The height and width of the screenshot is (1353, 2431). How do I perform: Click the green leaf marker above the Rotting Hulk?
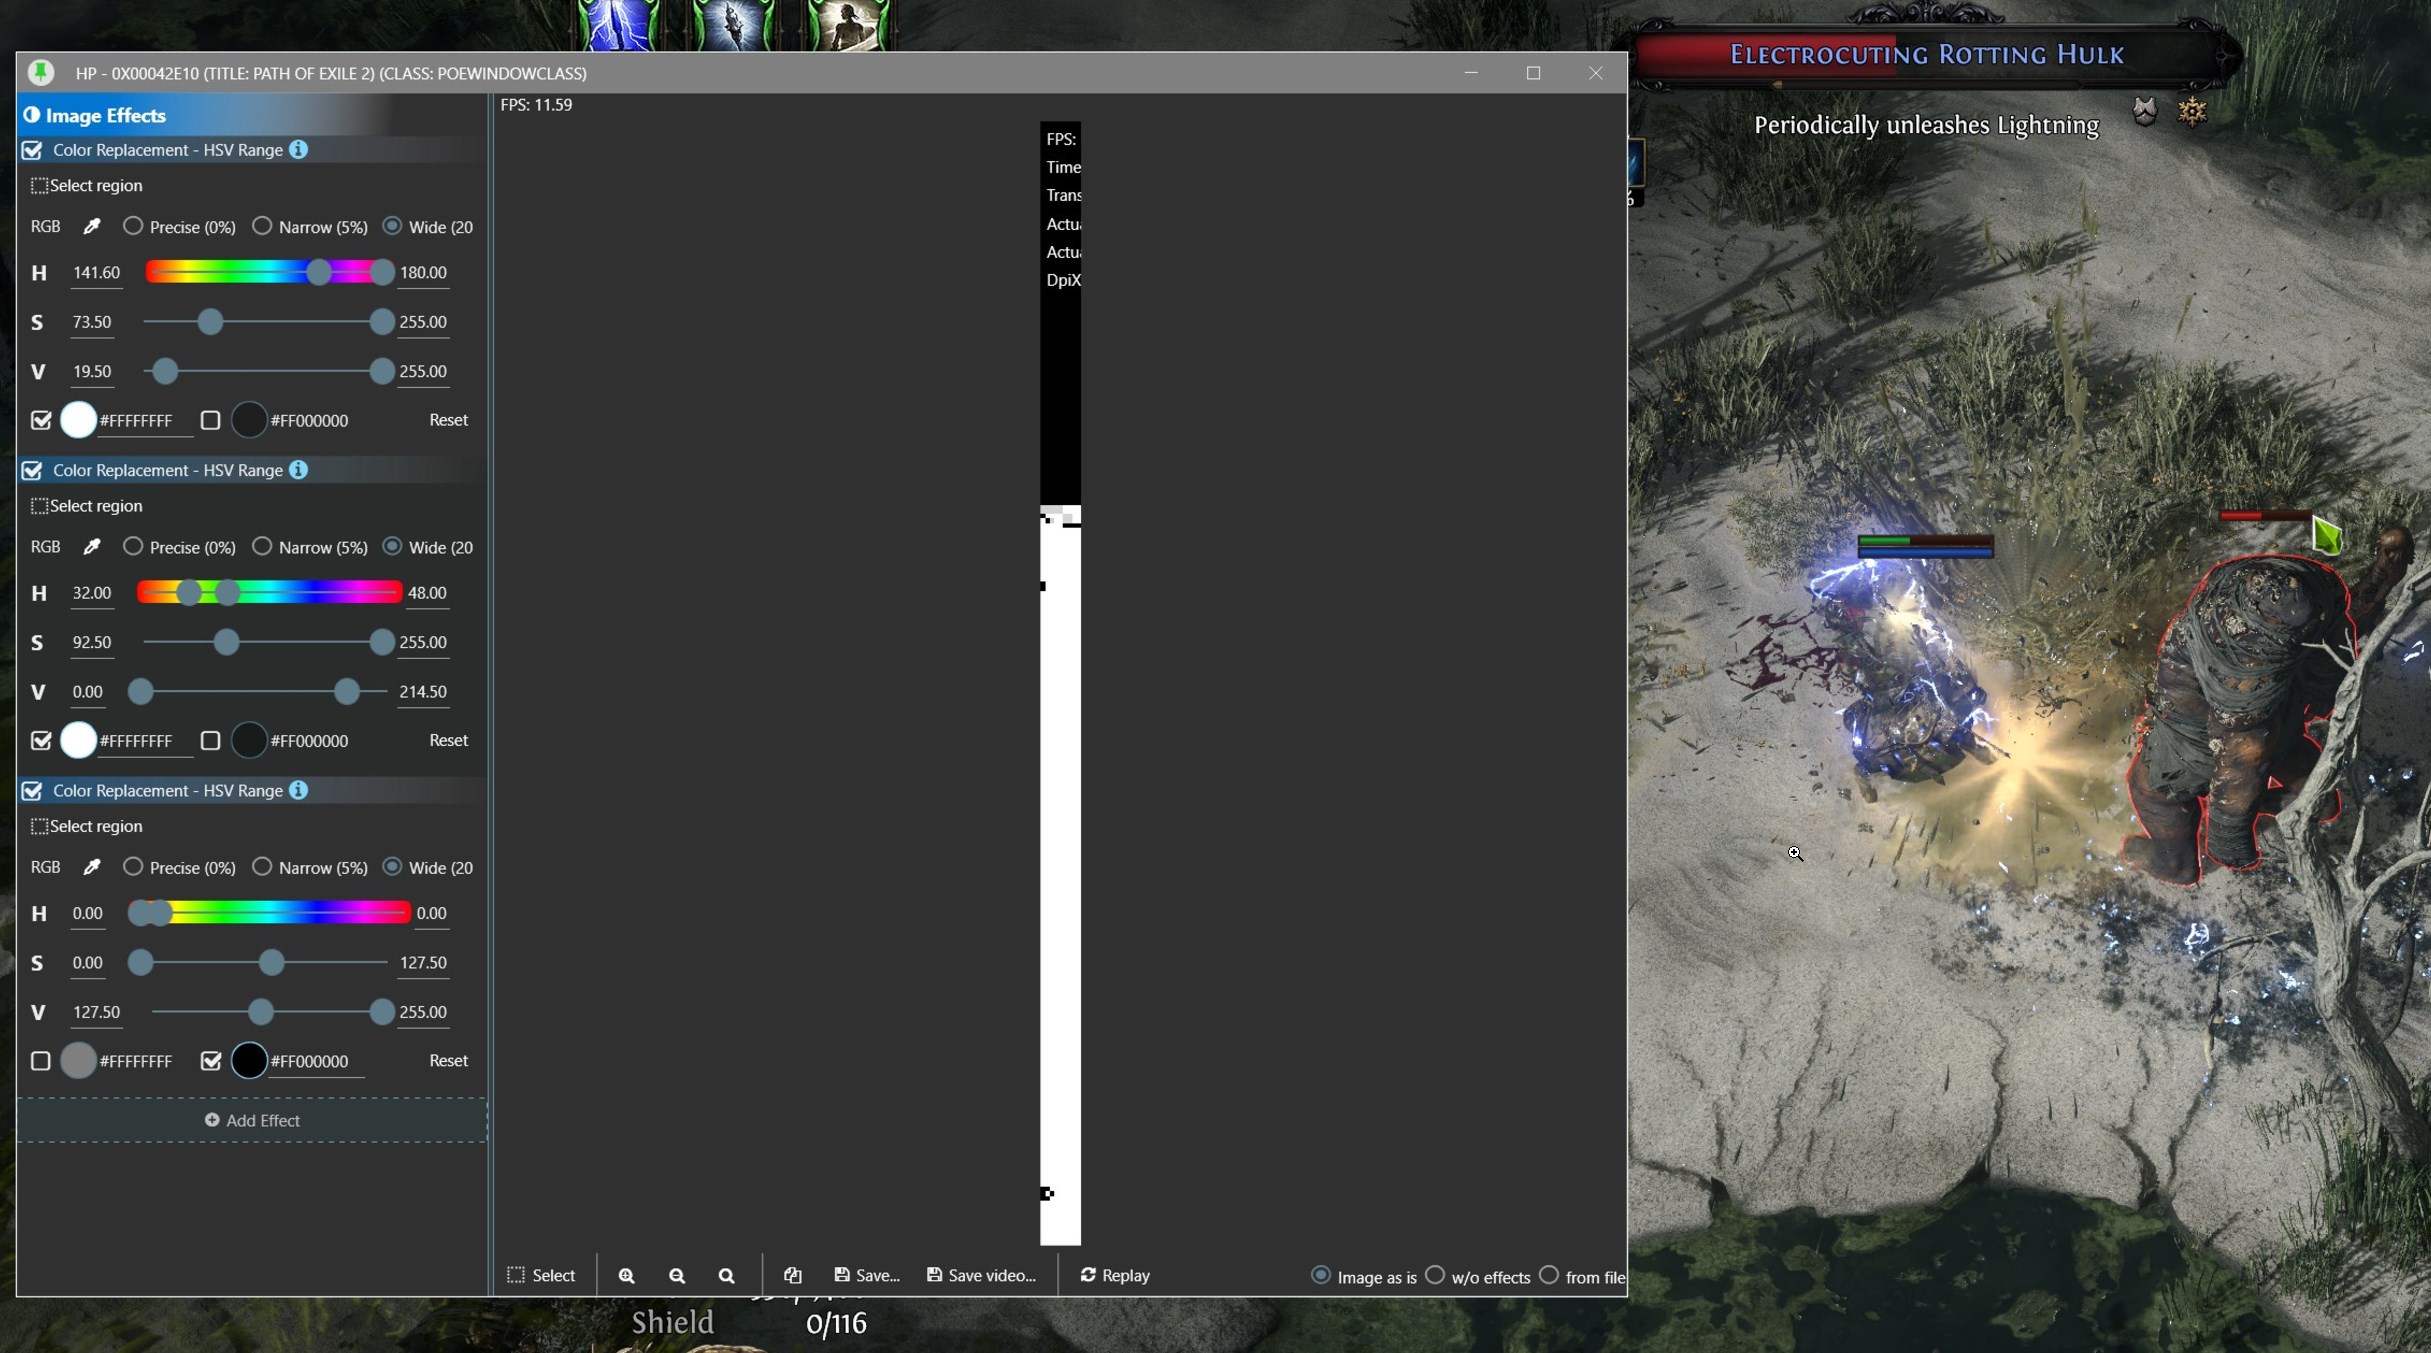pyautogui.click(x=2328, y=536)
